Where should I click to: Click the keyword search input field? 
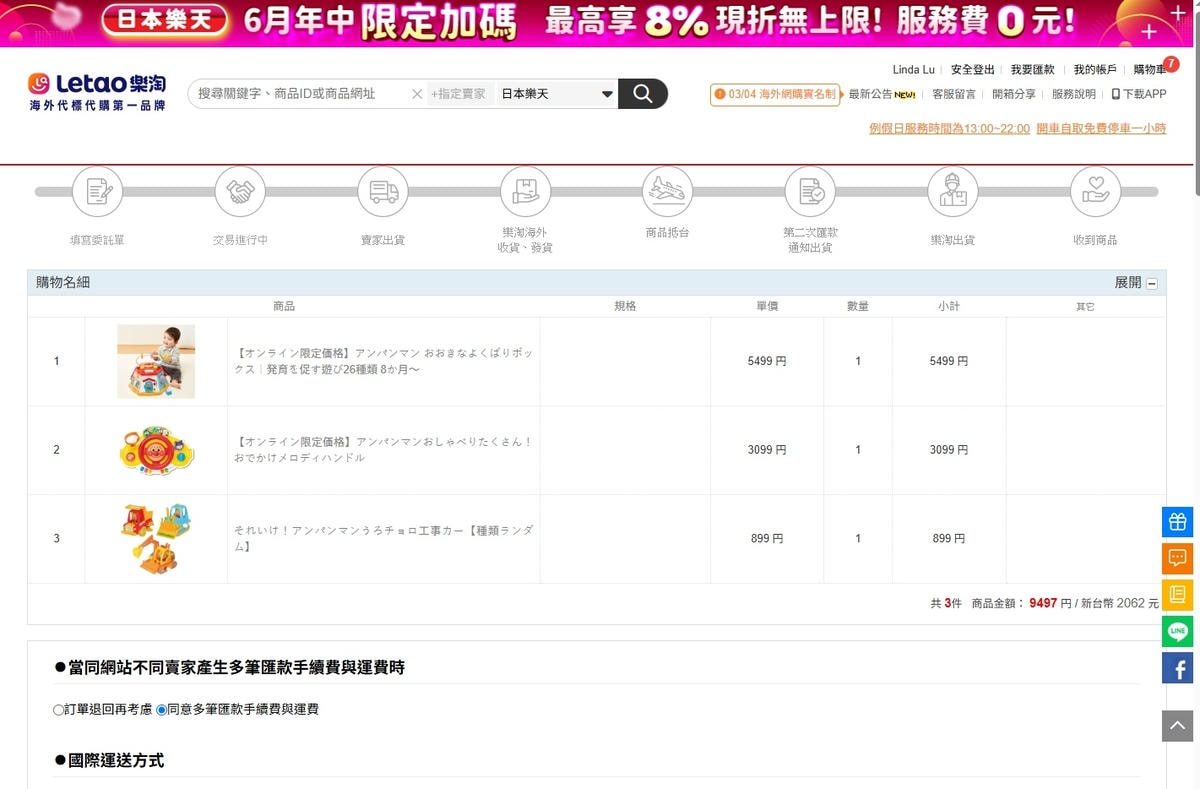point(300,94)
